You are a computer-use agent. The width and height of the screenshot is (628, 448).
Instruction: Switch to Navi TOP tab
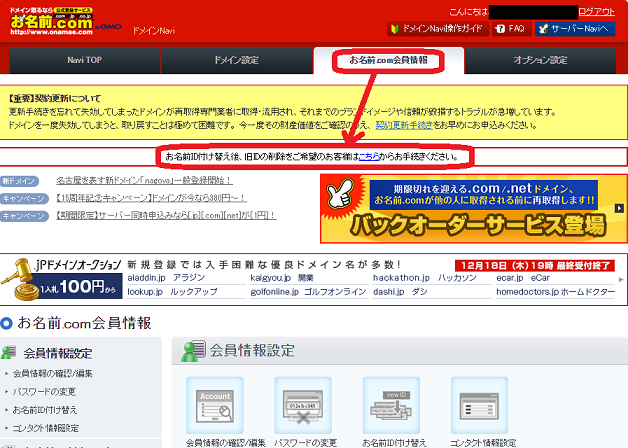85,60
